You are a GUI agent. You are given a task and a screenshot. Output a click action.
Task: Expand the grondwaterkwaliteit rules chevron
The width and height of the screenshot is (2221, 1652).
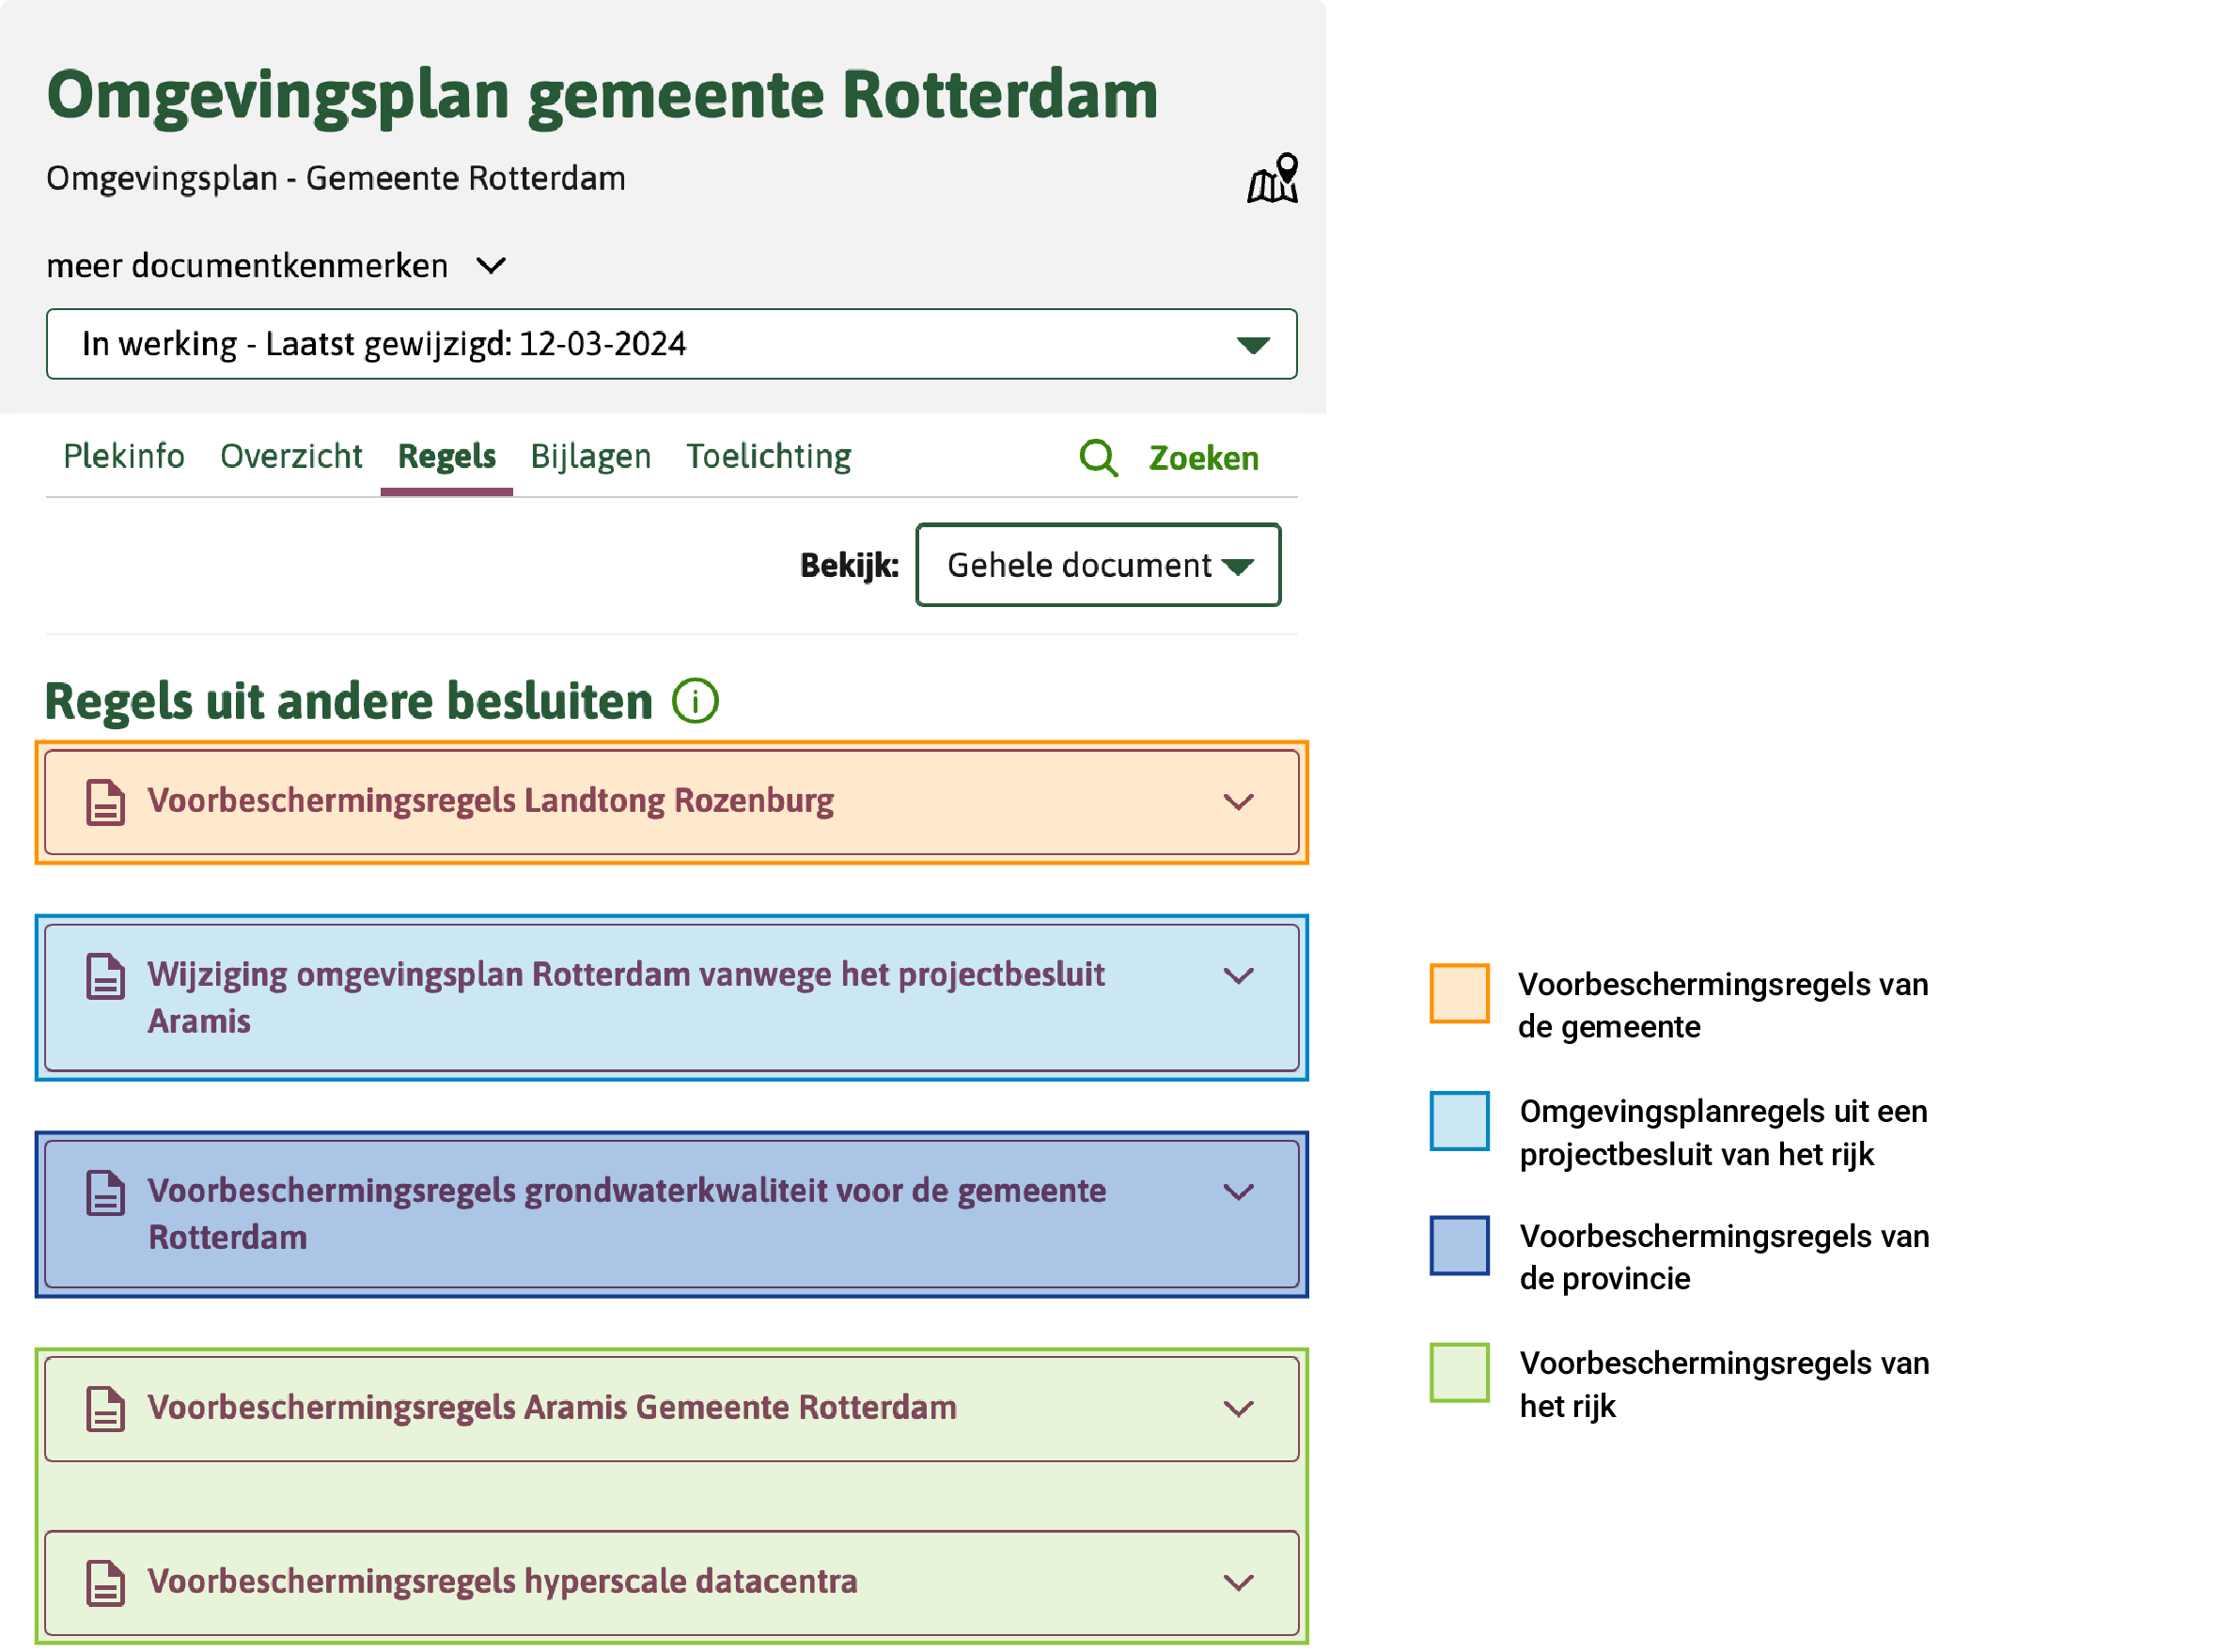click(1238, 1192)
